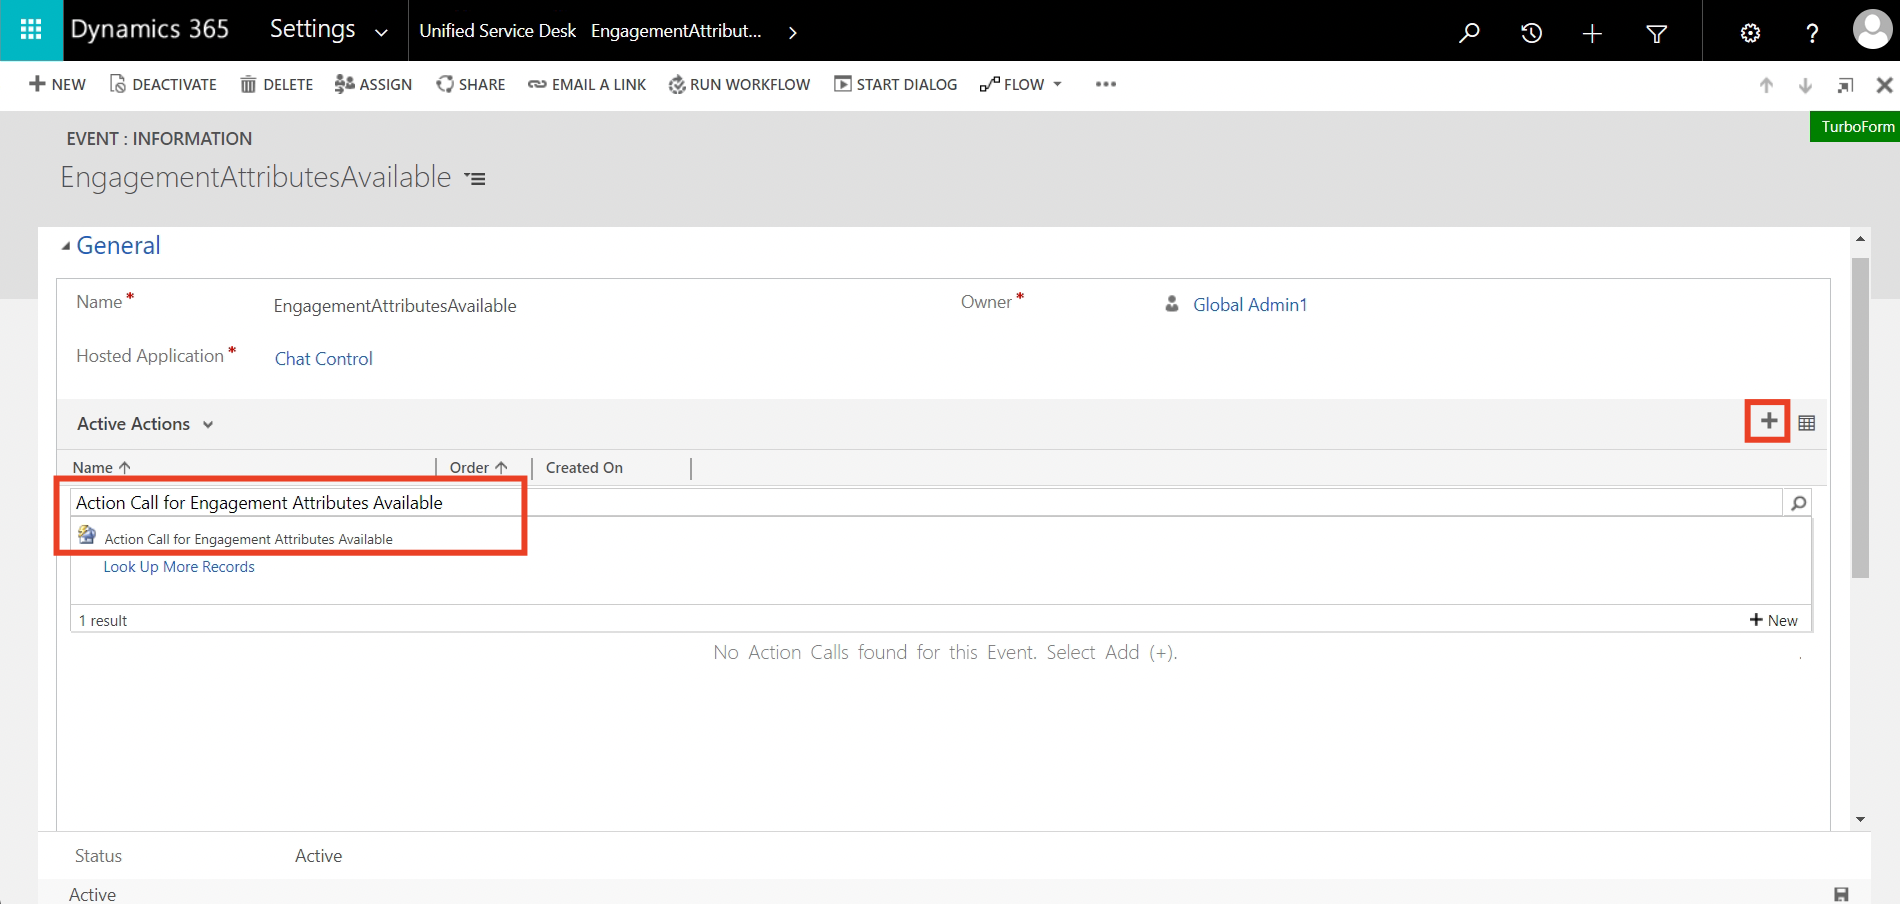Click the TurboForm button
1900x904 pixels.
click(x=1856, y=126)
